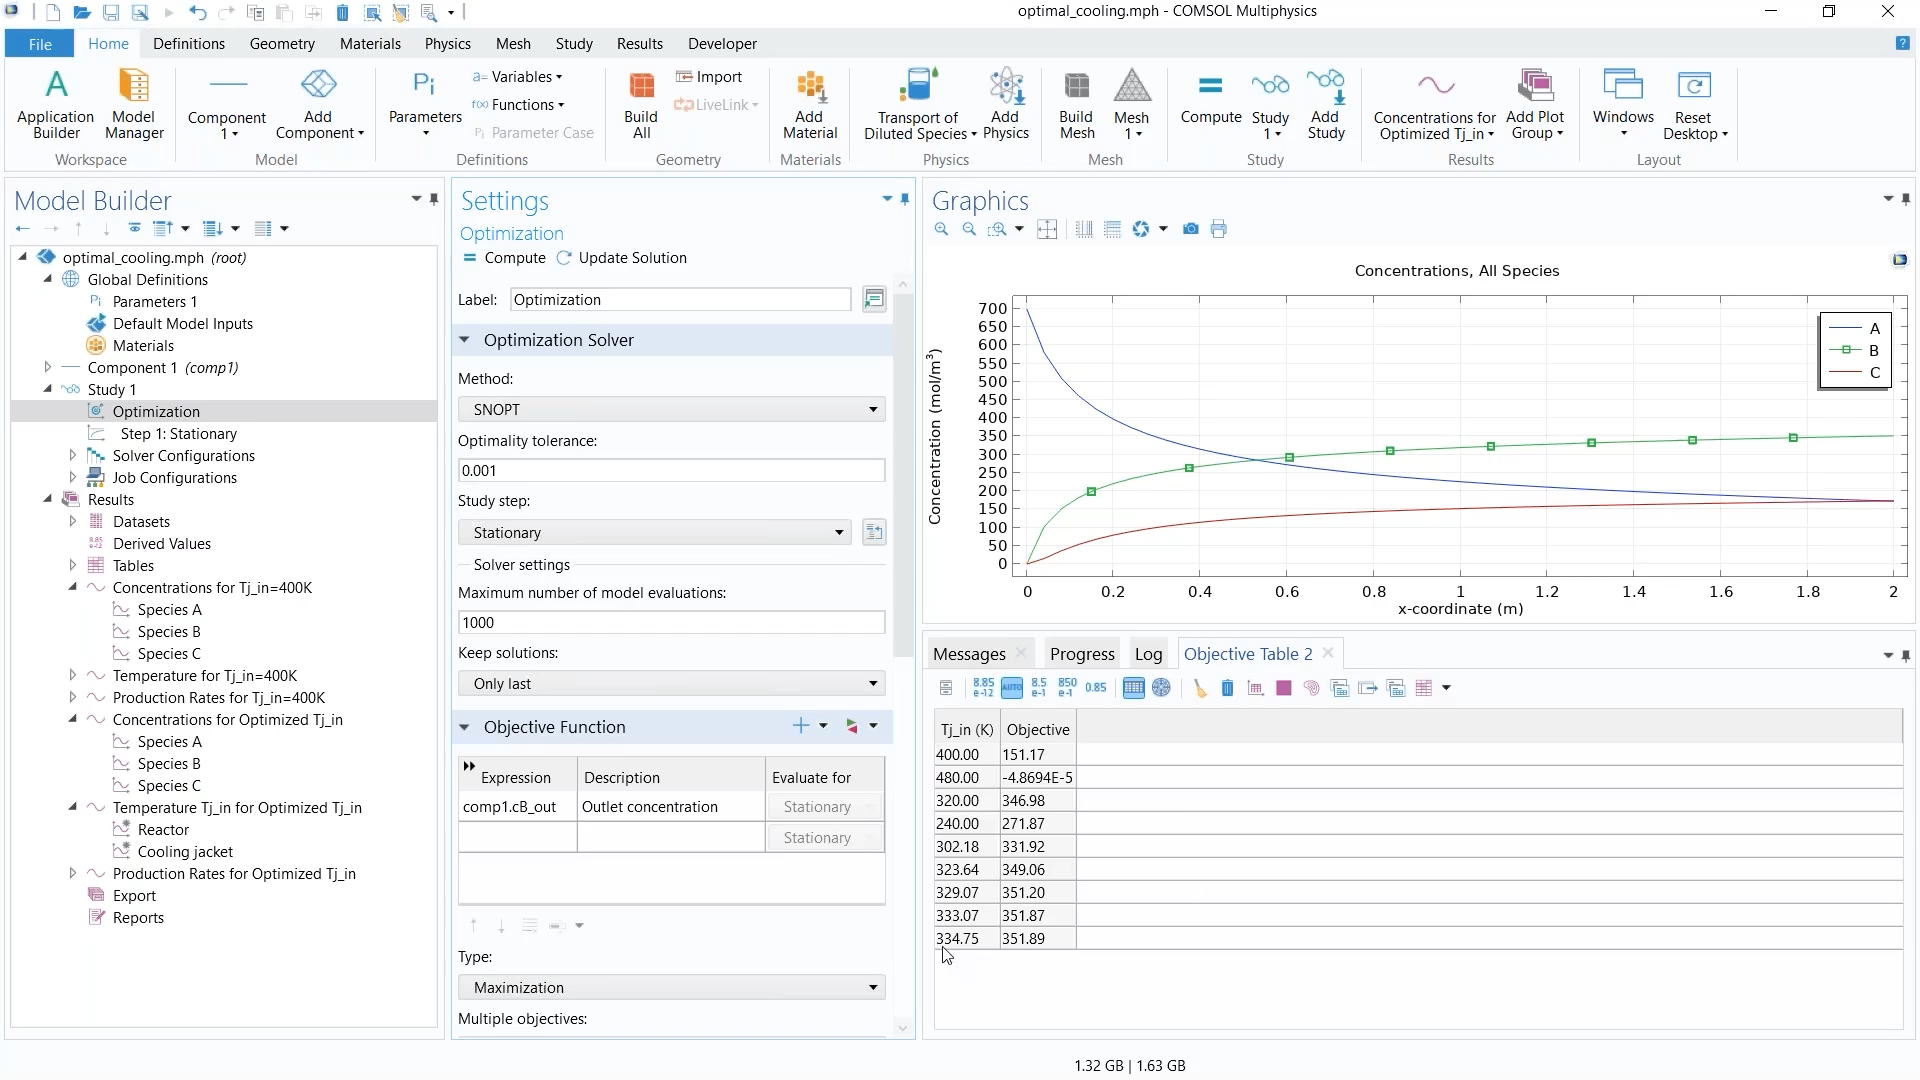Collapse the Objective Function section

coord(464,727)
